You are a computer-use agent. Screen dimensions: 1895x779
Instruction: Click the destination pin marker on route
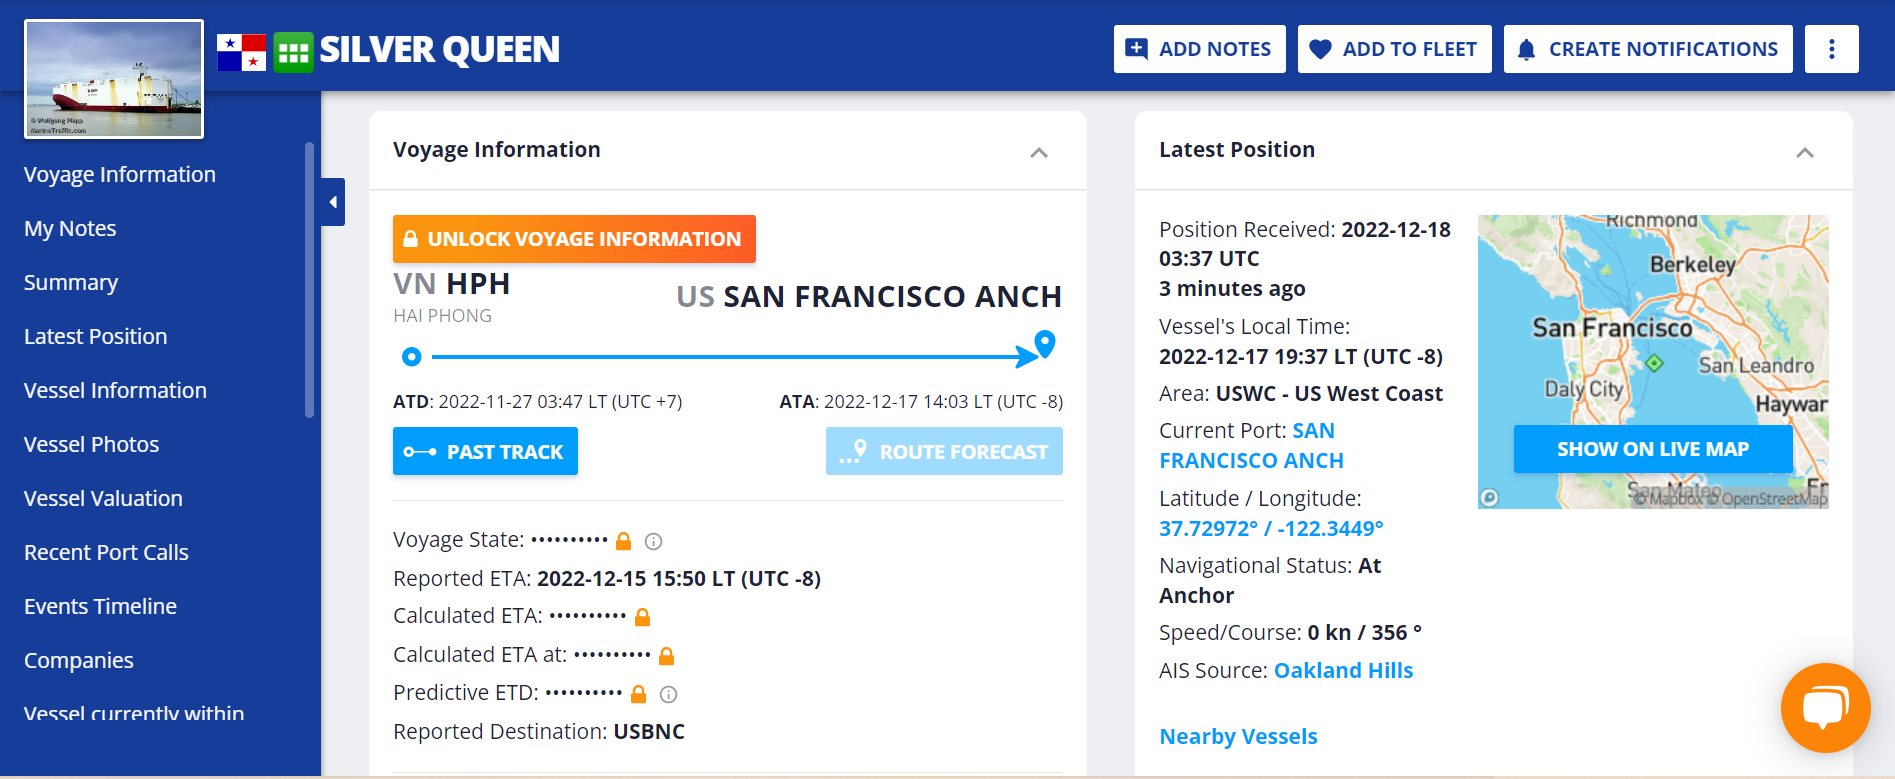click(1045, 344)
